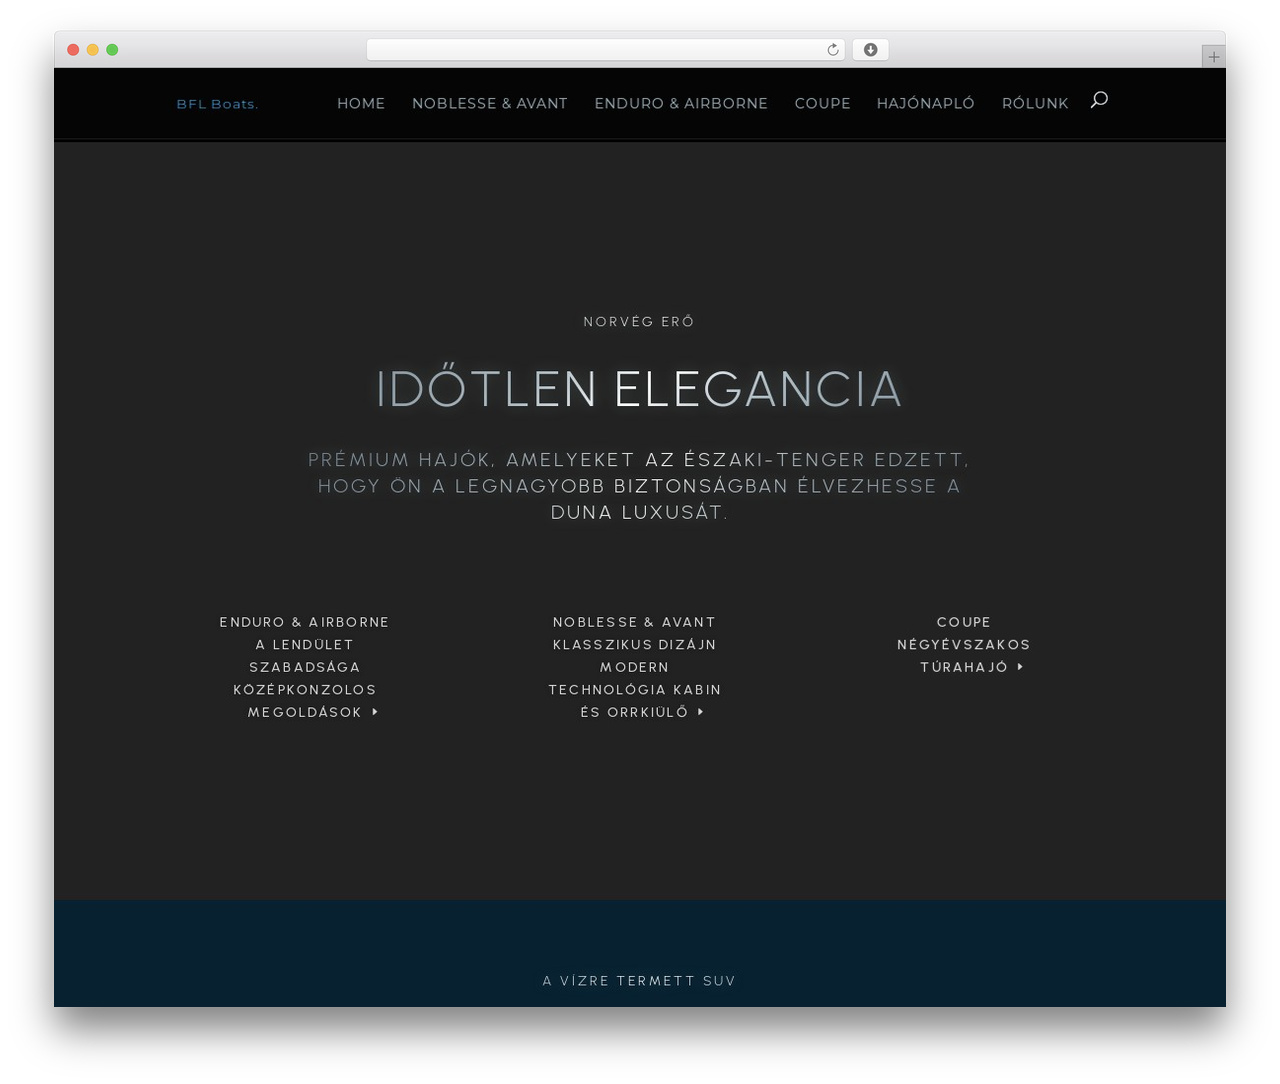
Task: Follow the Coupe négyévszakos túrahajó link
Action: 964,645
